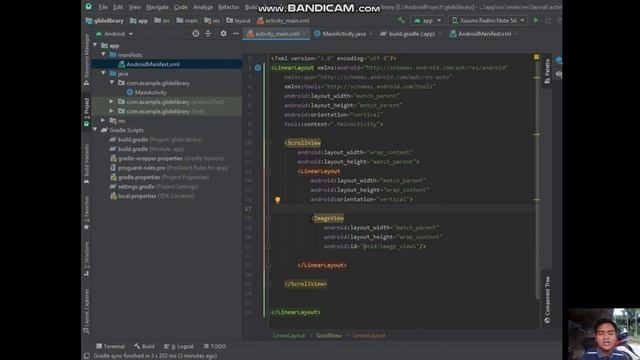Toggle the Project tool window tab

tap(86, 112)
